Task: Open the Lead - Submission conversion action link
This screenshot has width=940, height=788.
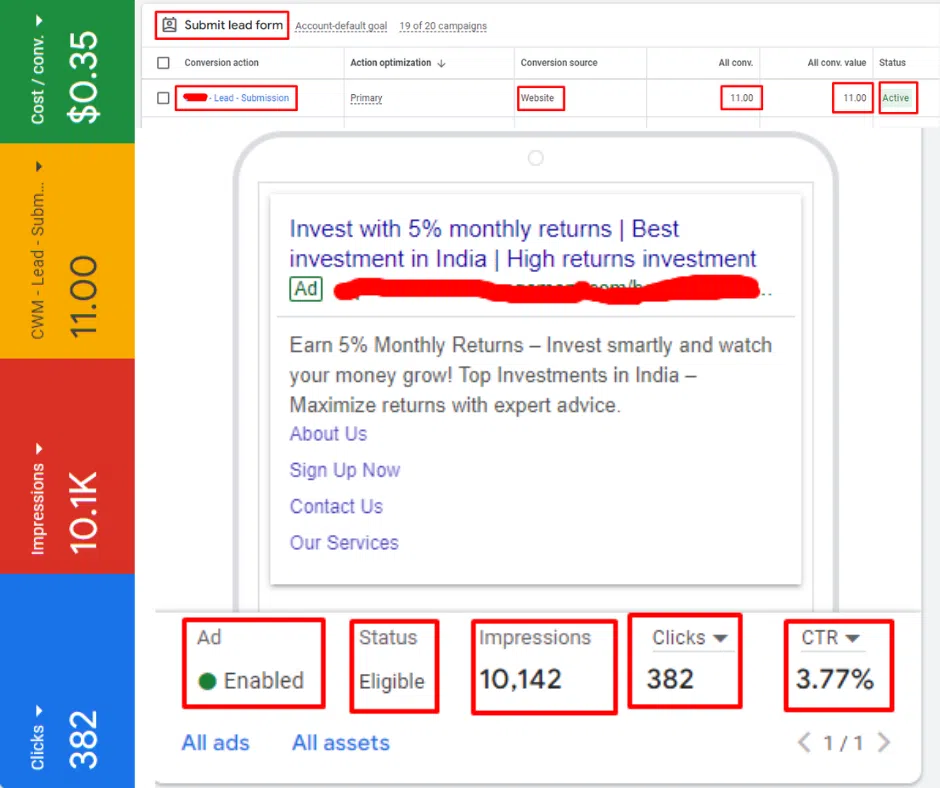Action: [x=250, y=98]
